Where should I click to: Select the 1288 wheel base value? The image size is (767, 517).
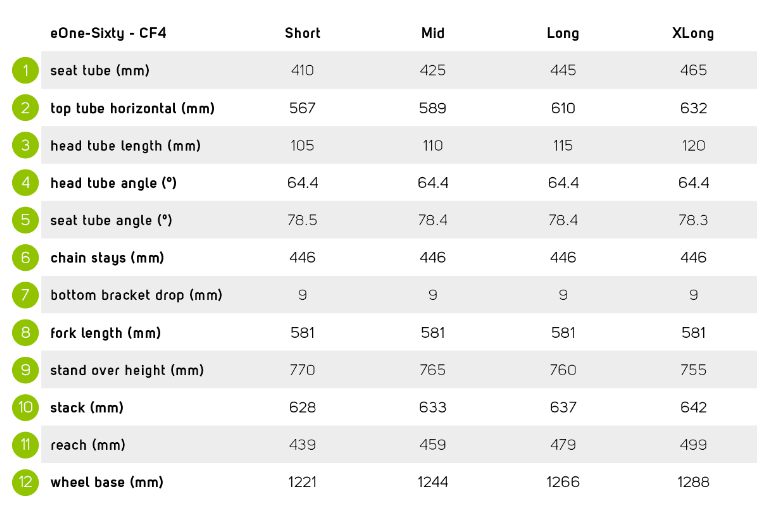(x=693, y=482)
